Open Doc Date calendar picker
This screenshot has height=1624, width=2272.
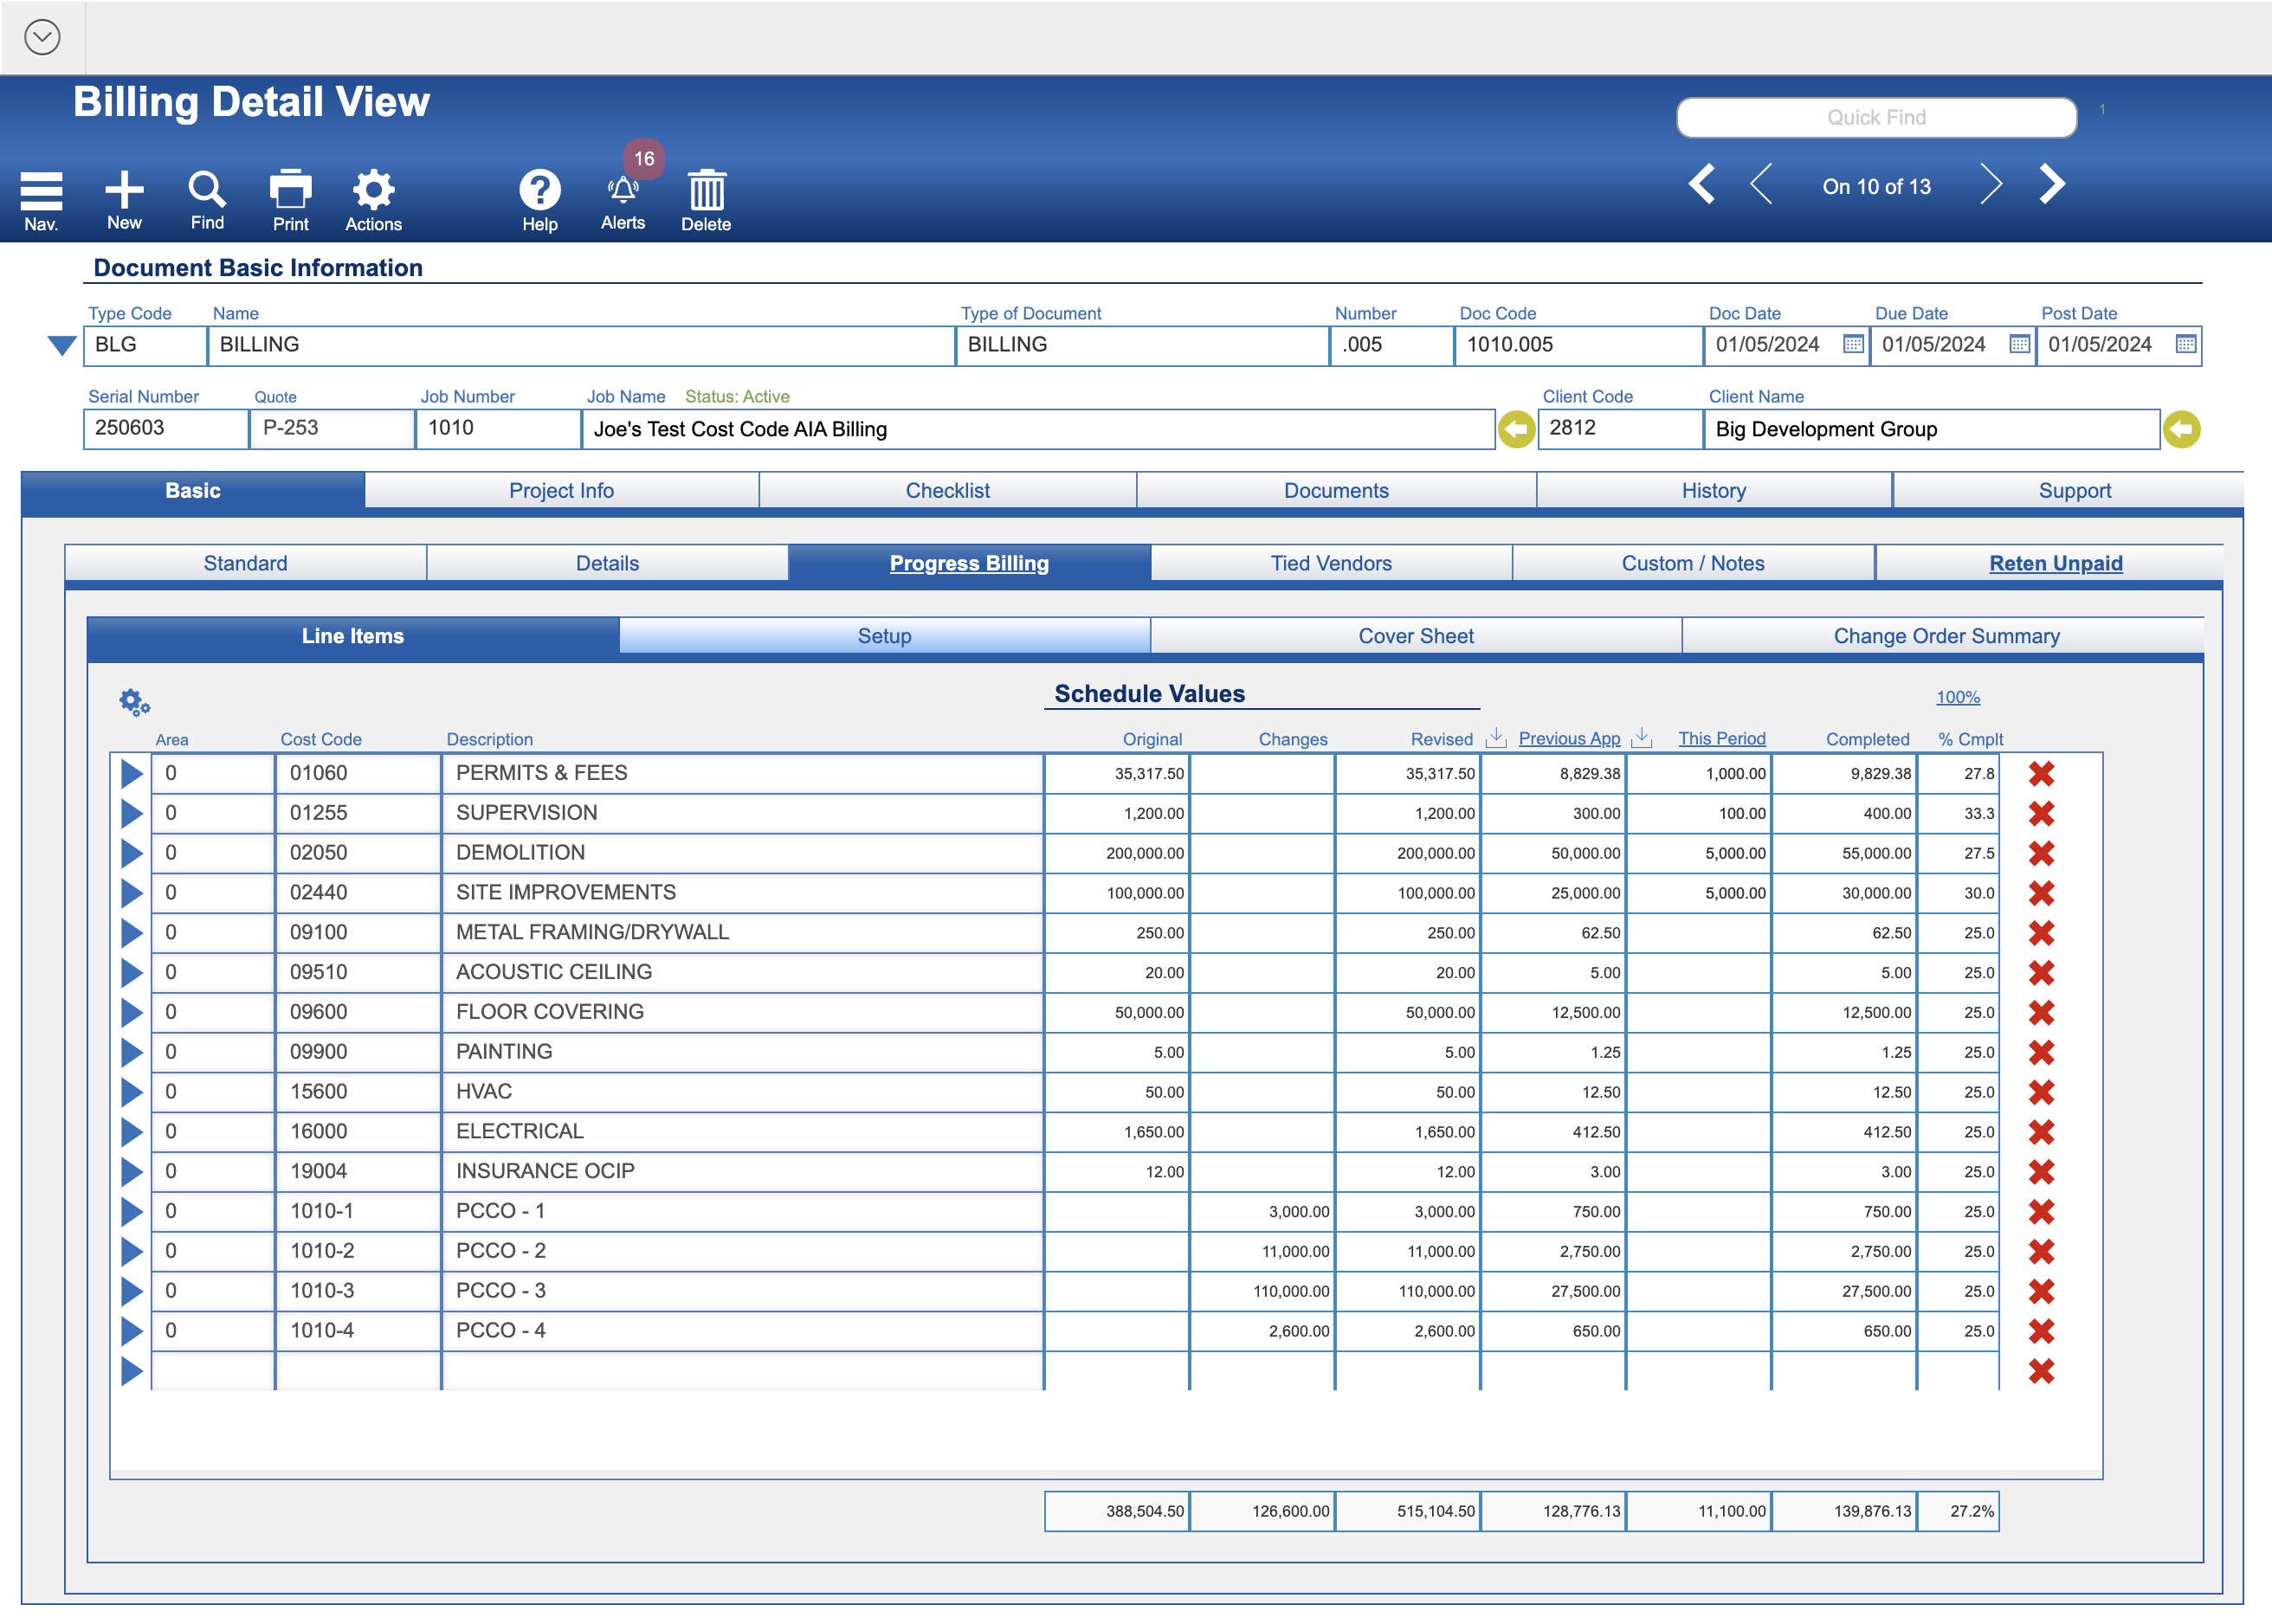[x=1853, y=344]
